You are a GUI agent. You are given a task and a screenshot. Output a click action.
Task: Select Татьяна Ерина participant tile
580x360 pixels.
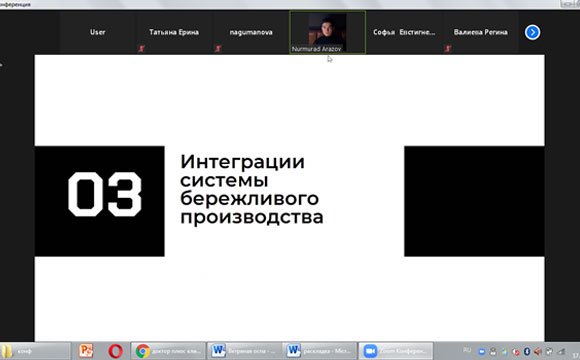click(x=174, y=33)
